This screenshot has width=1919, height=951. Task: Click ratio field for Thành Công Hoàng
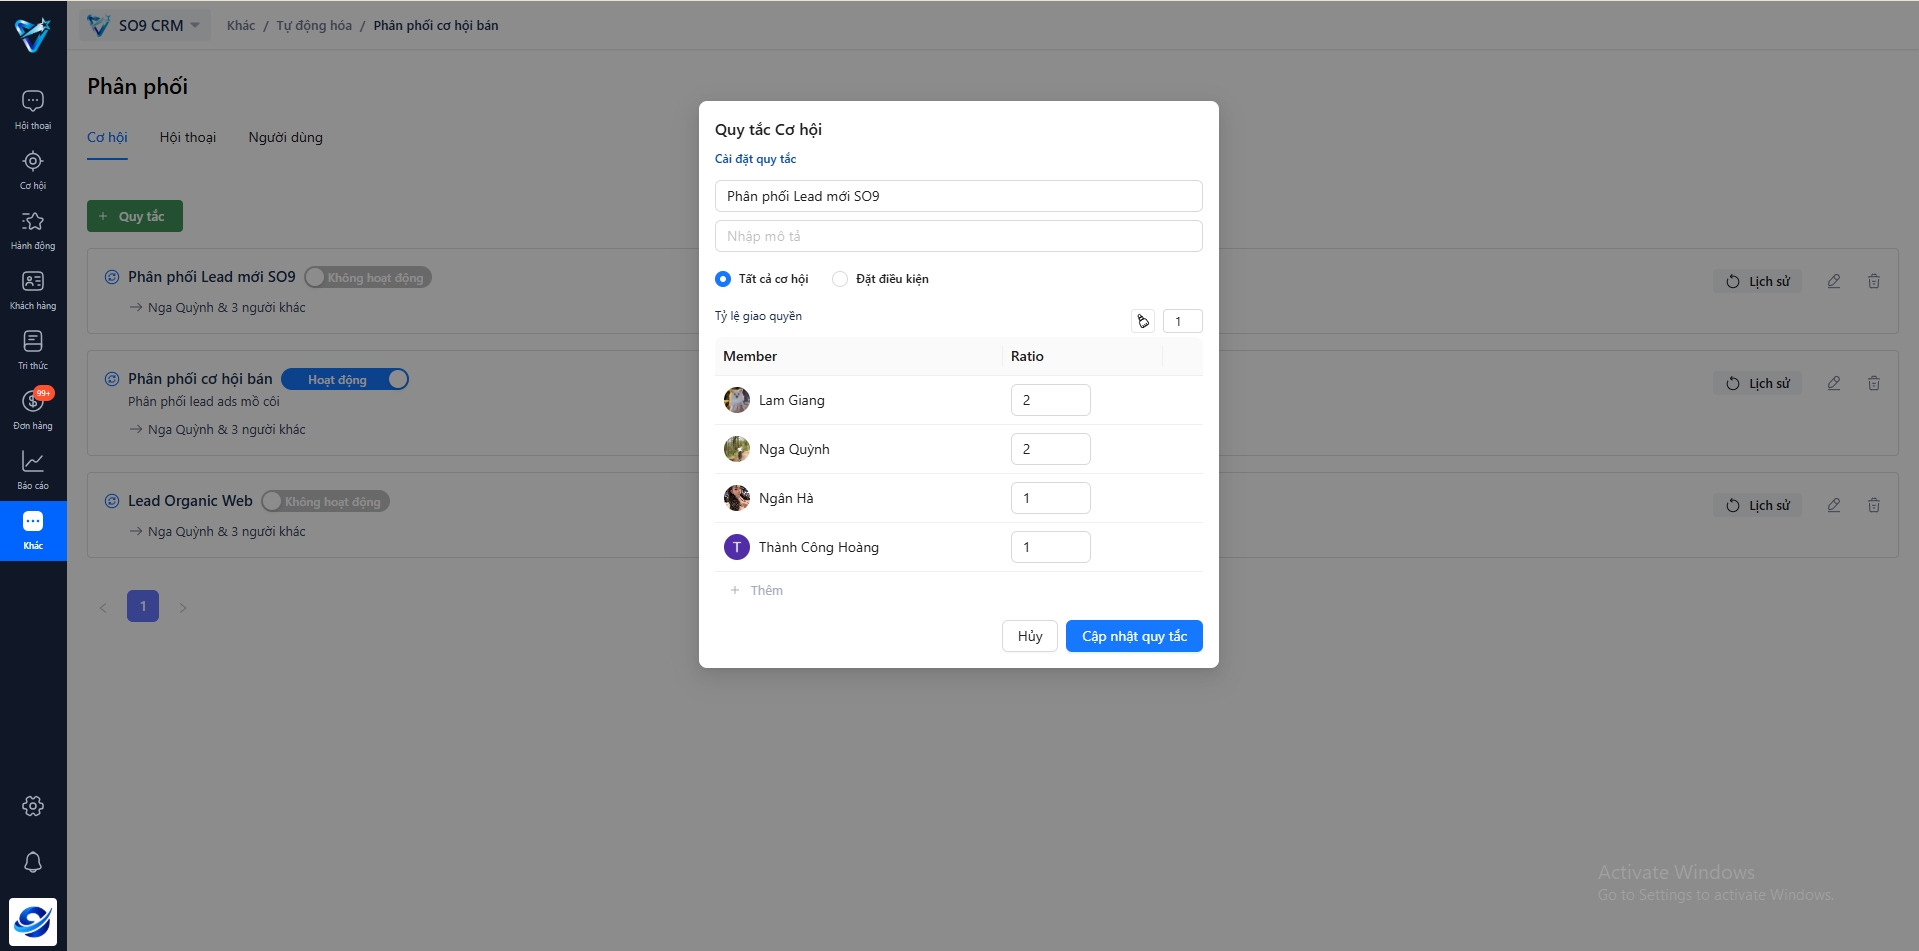(1050, 547)
